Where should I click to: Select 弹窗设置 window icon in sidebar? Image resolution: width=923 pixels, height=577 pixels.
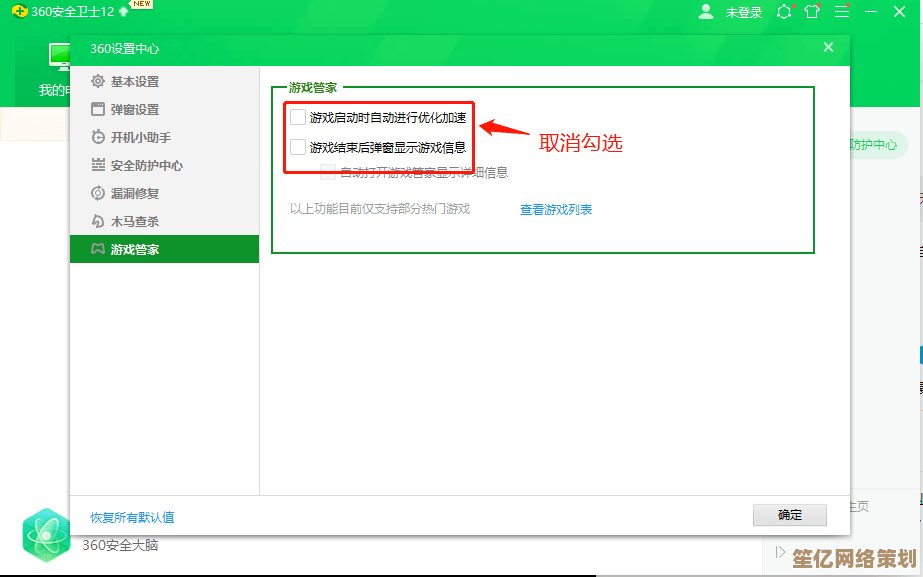click(98, 109)
